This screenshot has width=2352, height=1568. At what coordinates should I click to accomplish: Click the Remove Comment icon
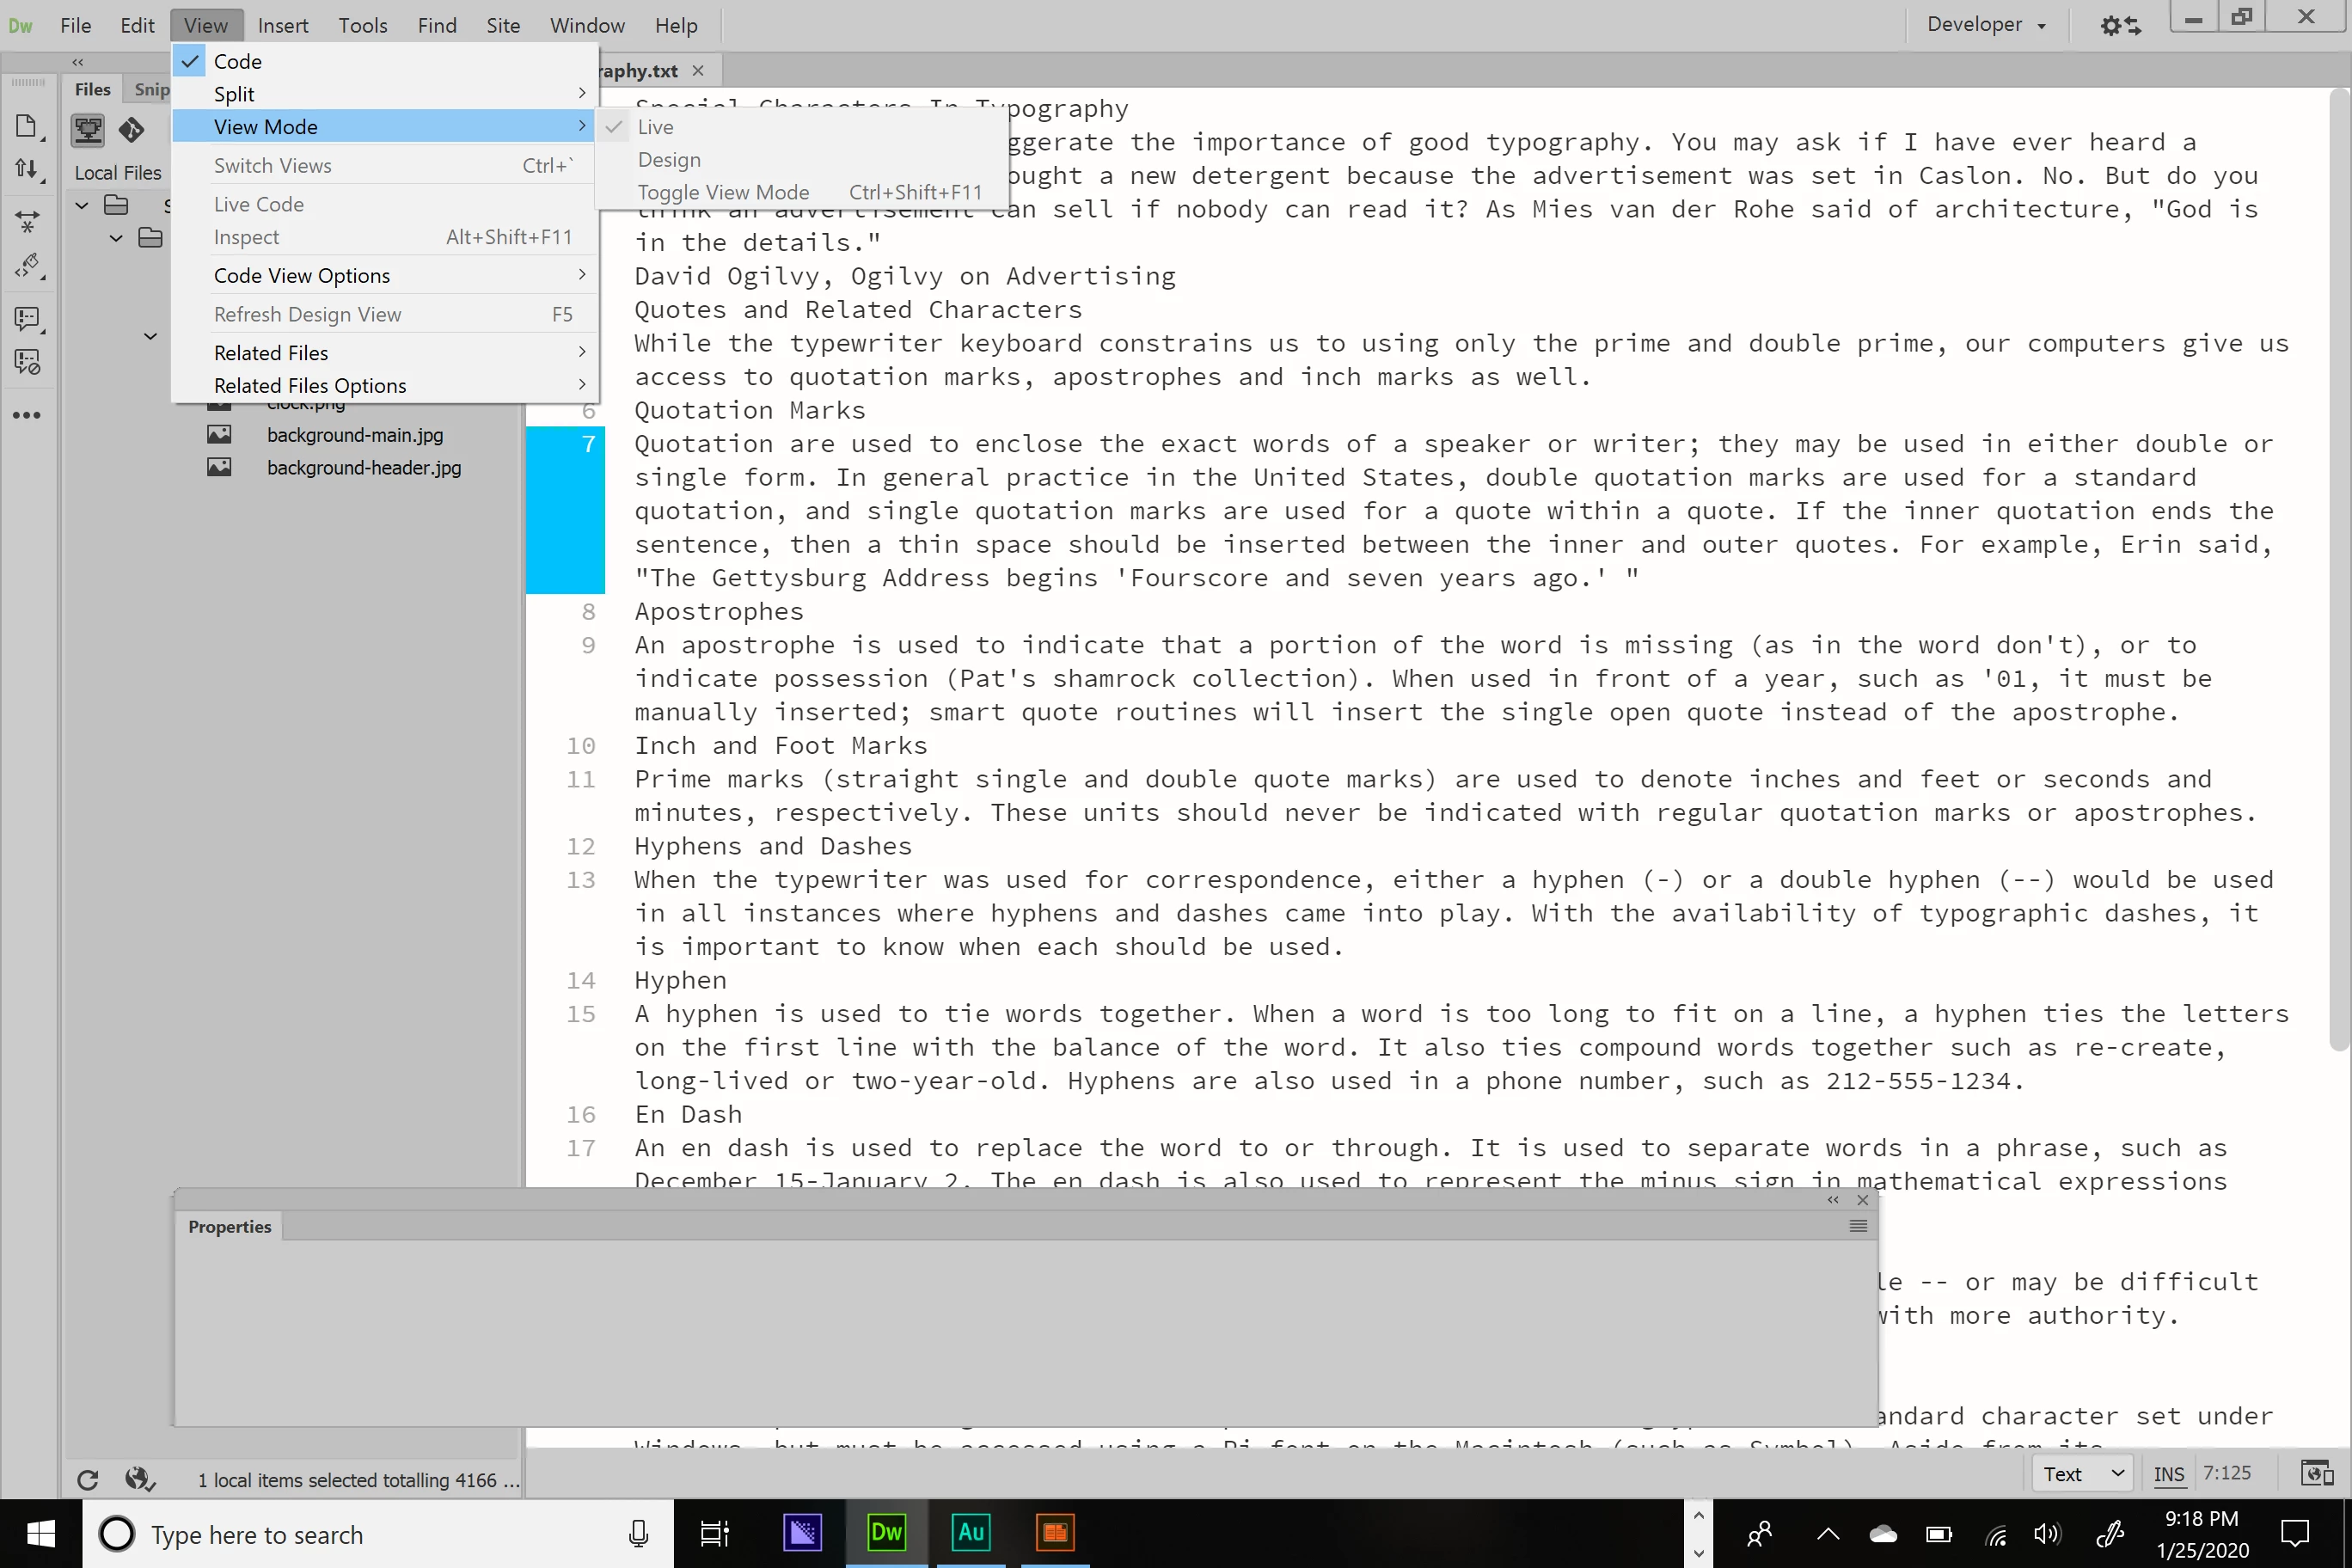pyautogui.click(x=27, y=362)
